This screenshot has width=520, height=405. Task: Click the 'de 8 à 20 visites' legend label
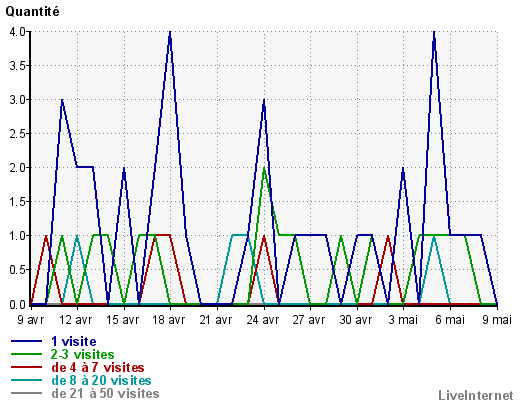[x=101, y=380]
